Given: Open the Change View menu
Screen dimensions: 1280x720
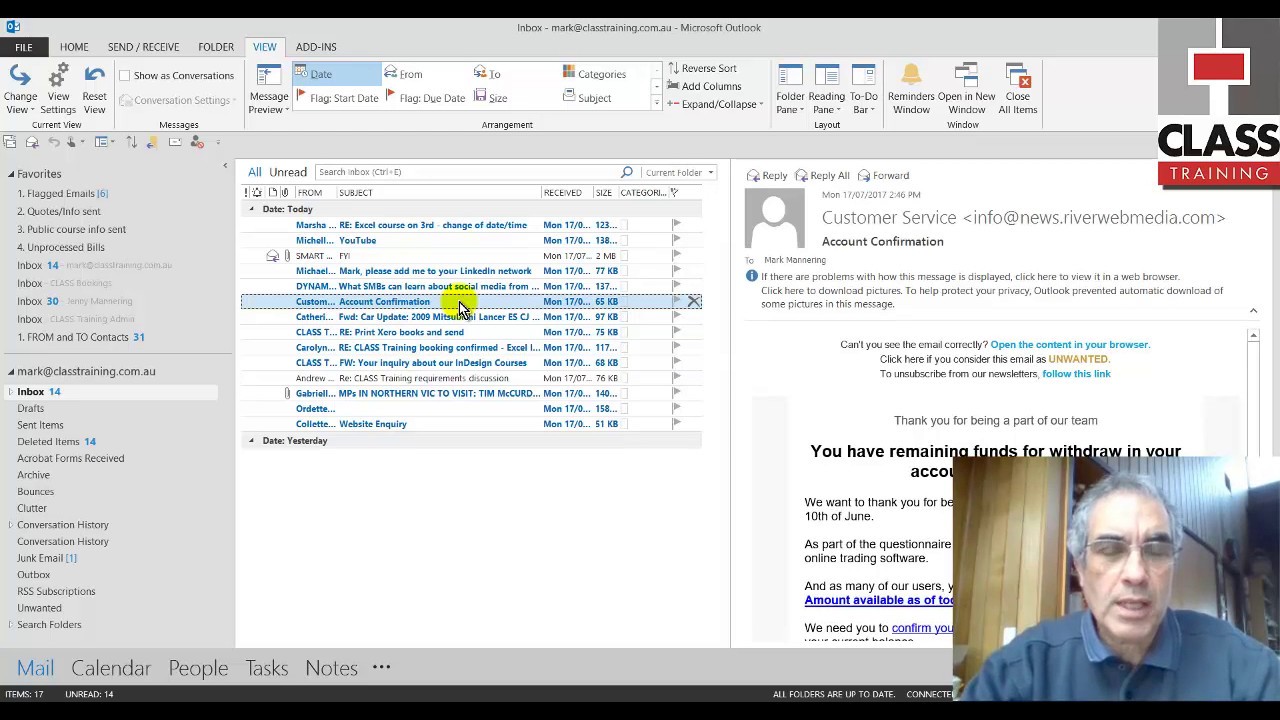Looking at the screenshot, I should [20, 90].
